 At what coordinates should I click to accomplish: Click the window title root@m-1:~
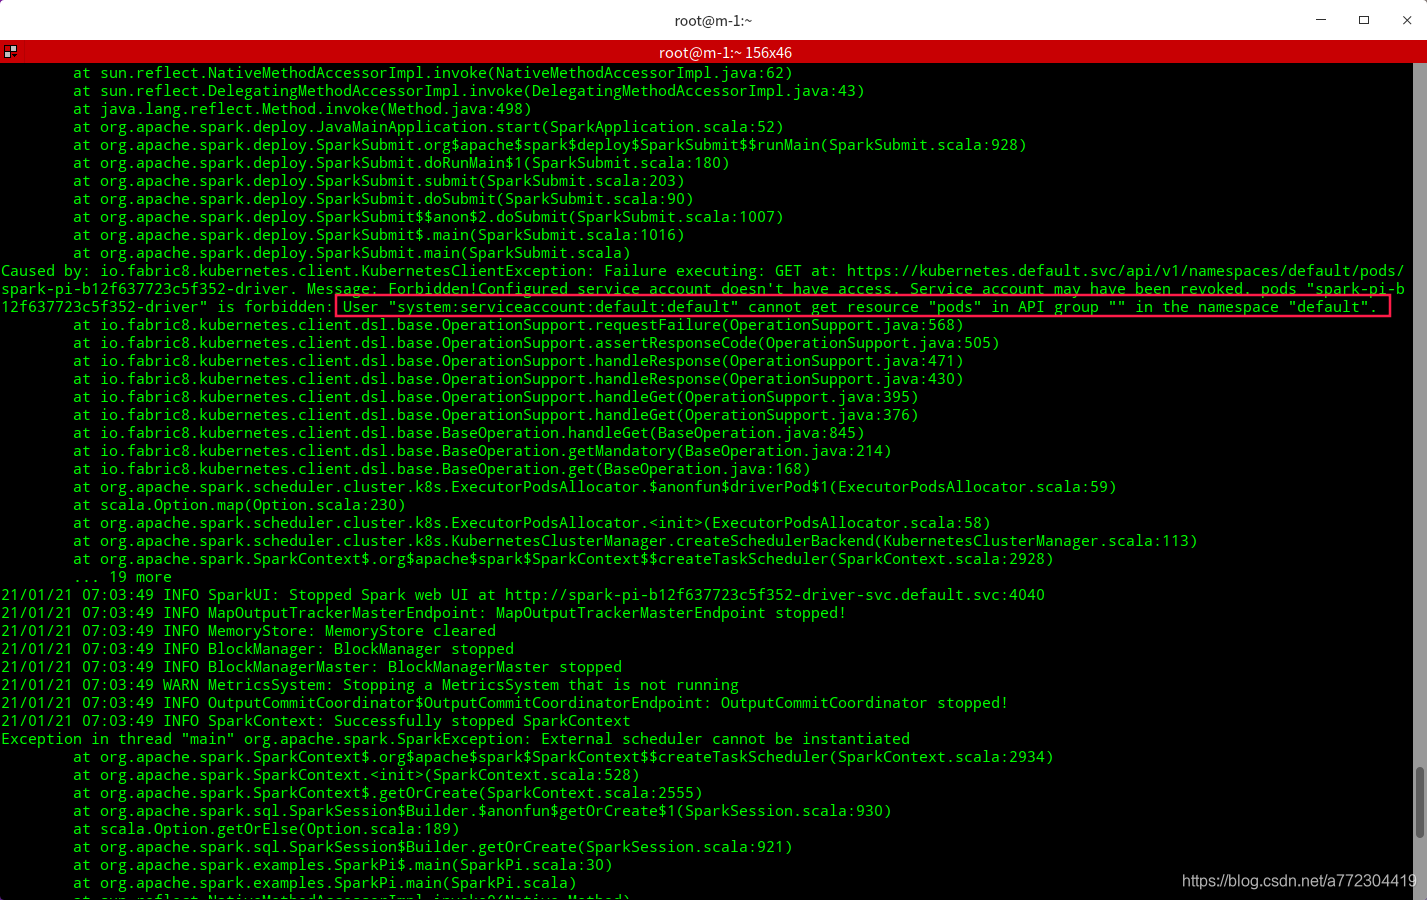coord(713,21)
